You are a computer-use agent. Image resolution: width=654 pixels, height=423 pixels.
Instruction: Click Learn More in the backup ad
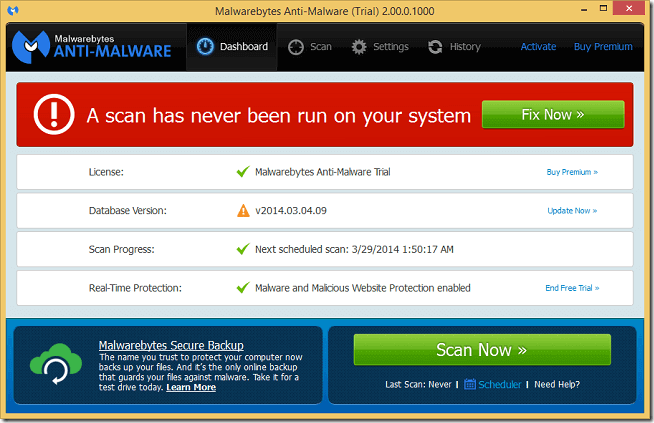click(x=191, y=388)
